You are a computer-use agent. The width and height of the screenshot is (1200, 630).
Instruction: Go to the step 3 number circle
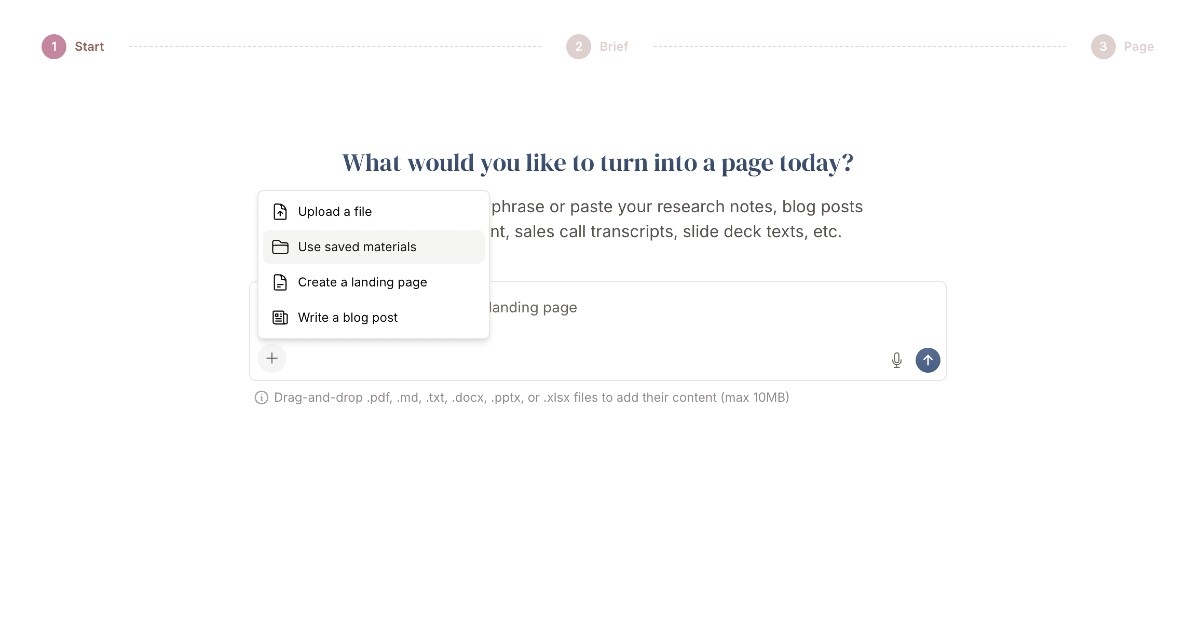tap(1103, 47)
